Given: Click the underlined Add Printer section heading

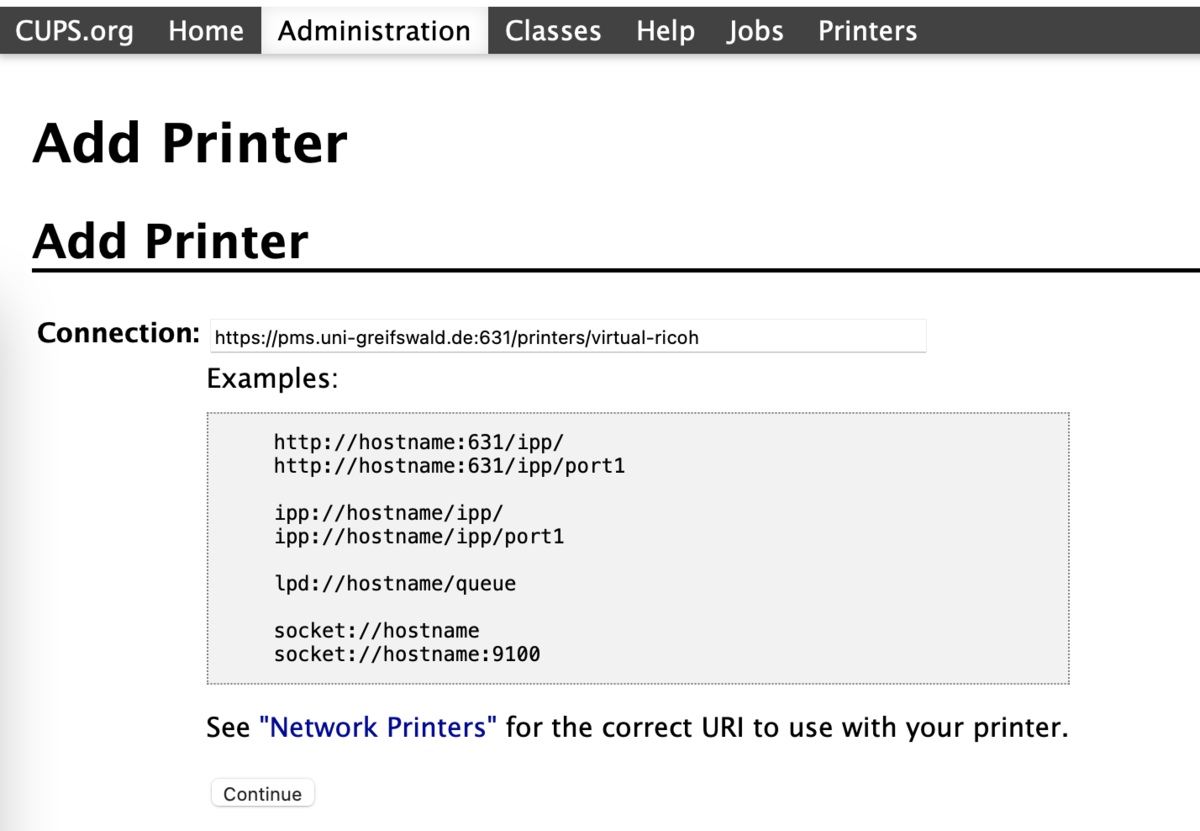Looking at the screenshot, I should pyautogui.click(x=170, y=241).
